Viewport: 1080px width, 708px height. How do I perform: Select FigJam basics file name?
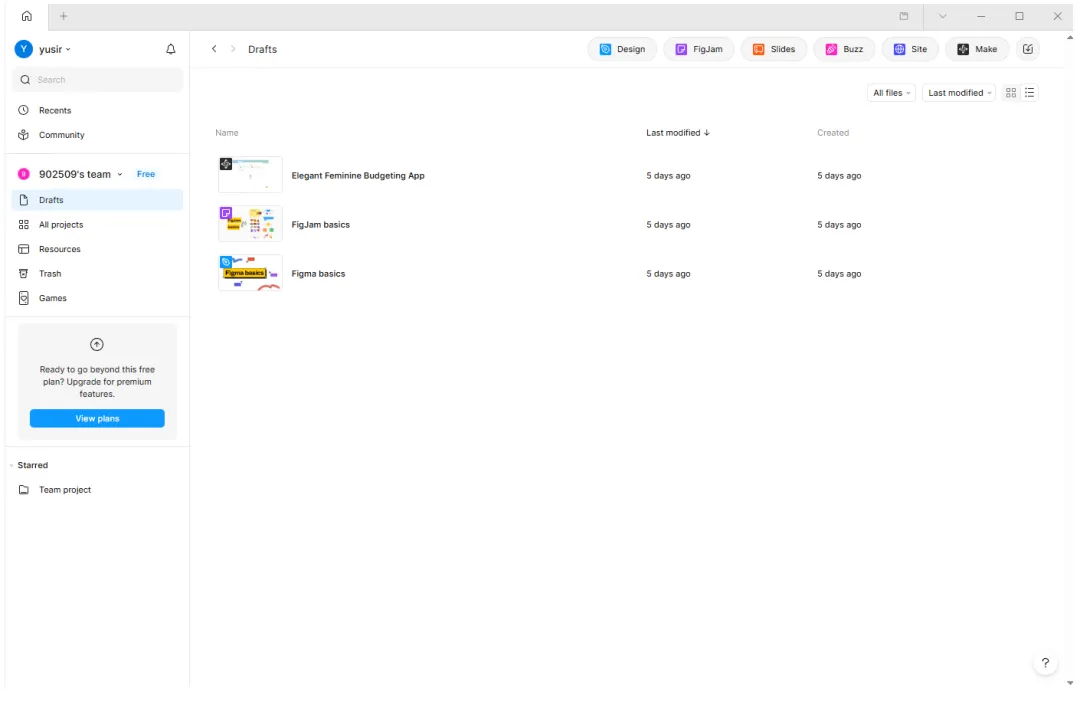(320, 225)
